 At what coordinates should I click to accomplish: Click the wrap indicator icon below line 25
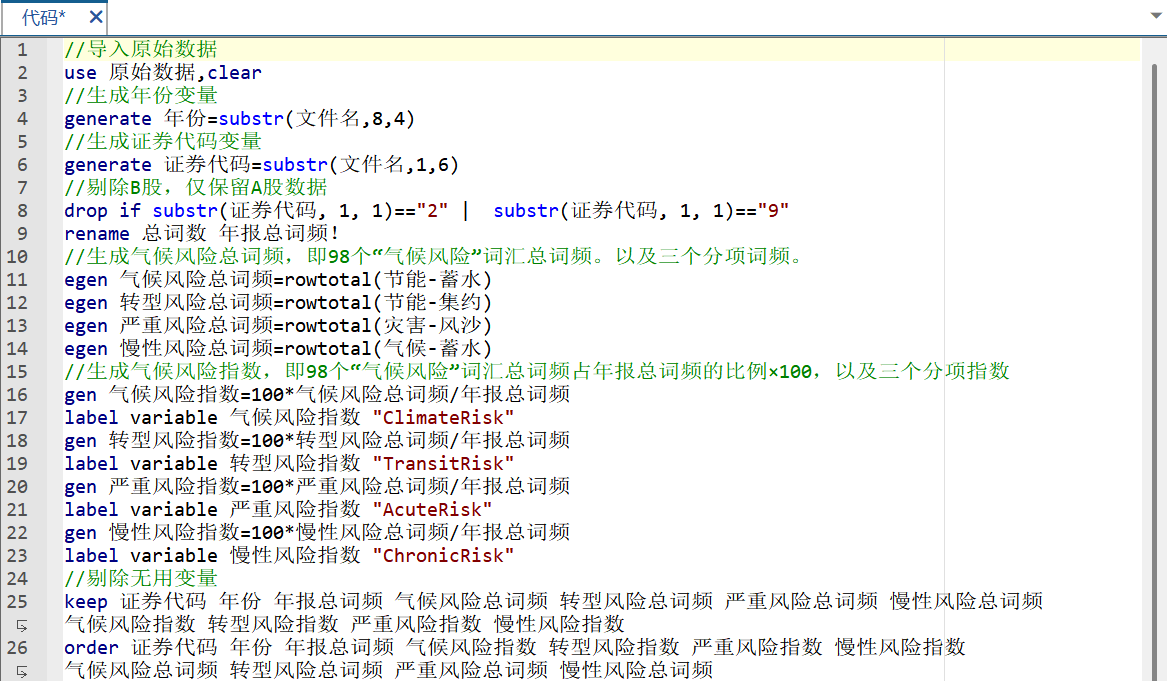pyautogui.click(x=22, y=625)
